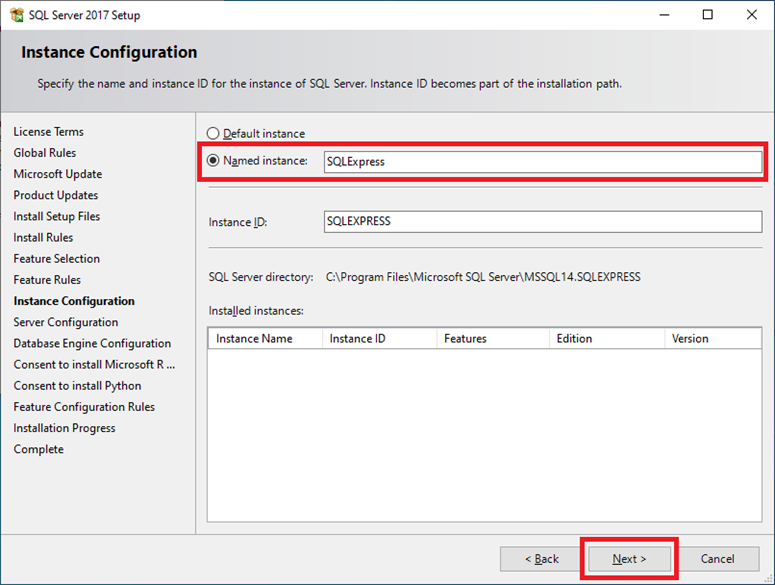This screenshot has width=775, height=585.
Task: Go back with the Back button
Action: (x=542, y=559)
